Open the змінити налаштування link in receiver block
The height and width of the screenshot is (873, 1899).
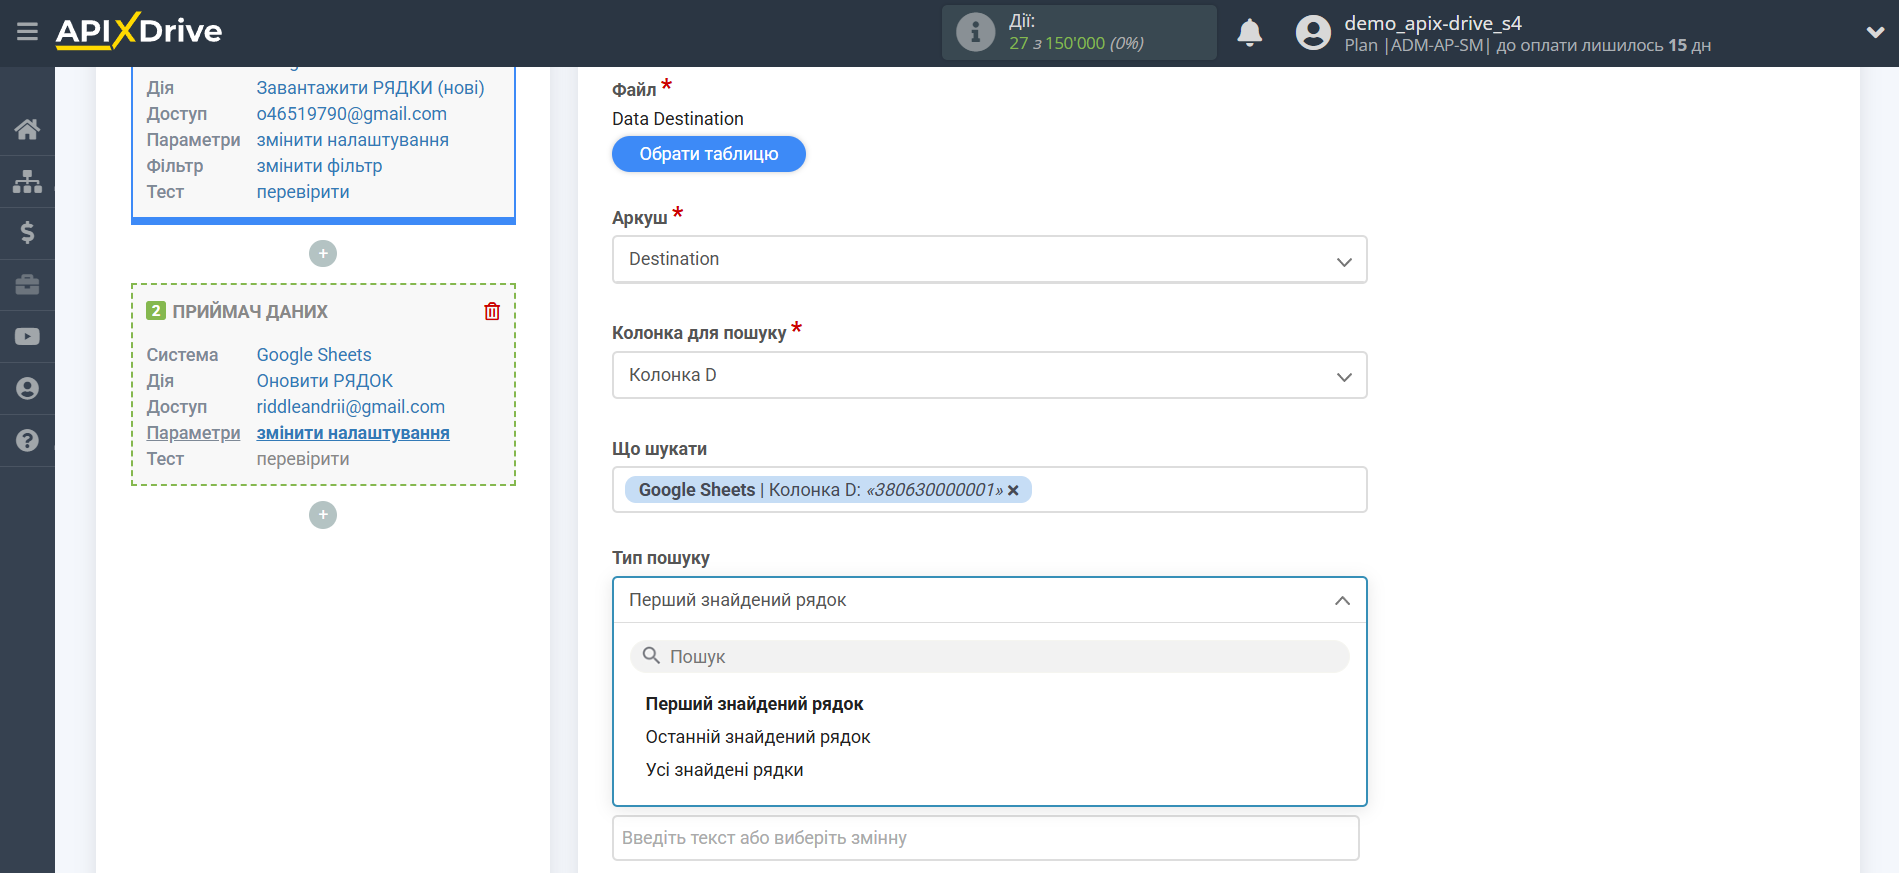pyautogui.click(x=353, y=433)
